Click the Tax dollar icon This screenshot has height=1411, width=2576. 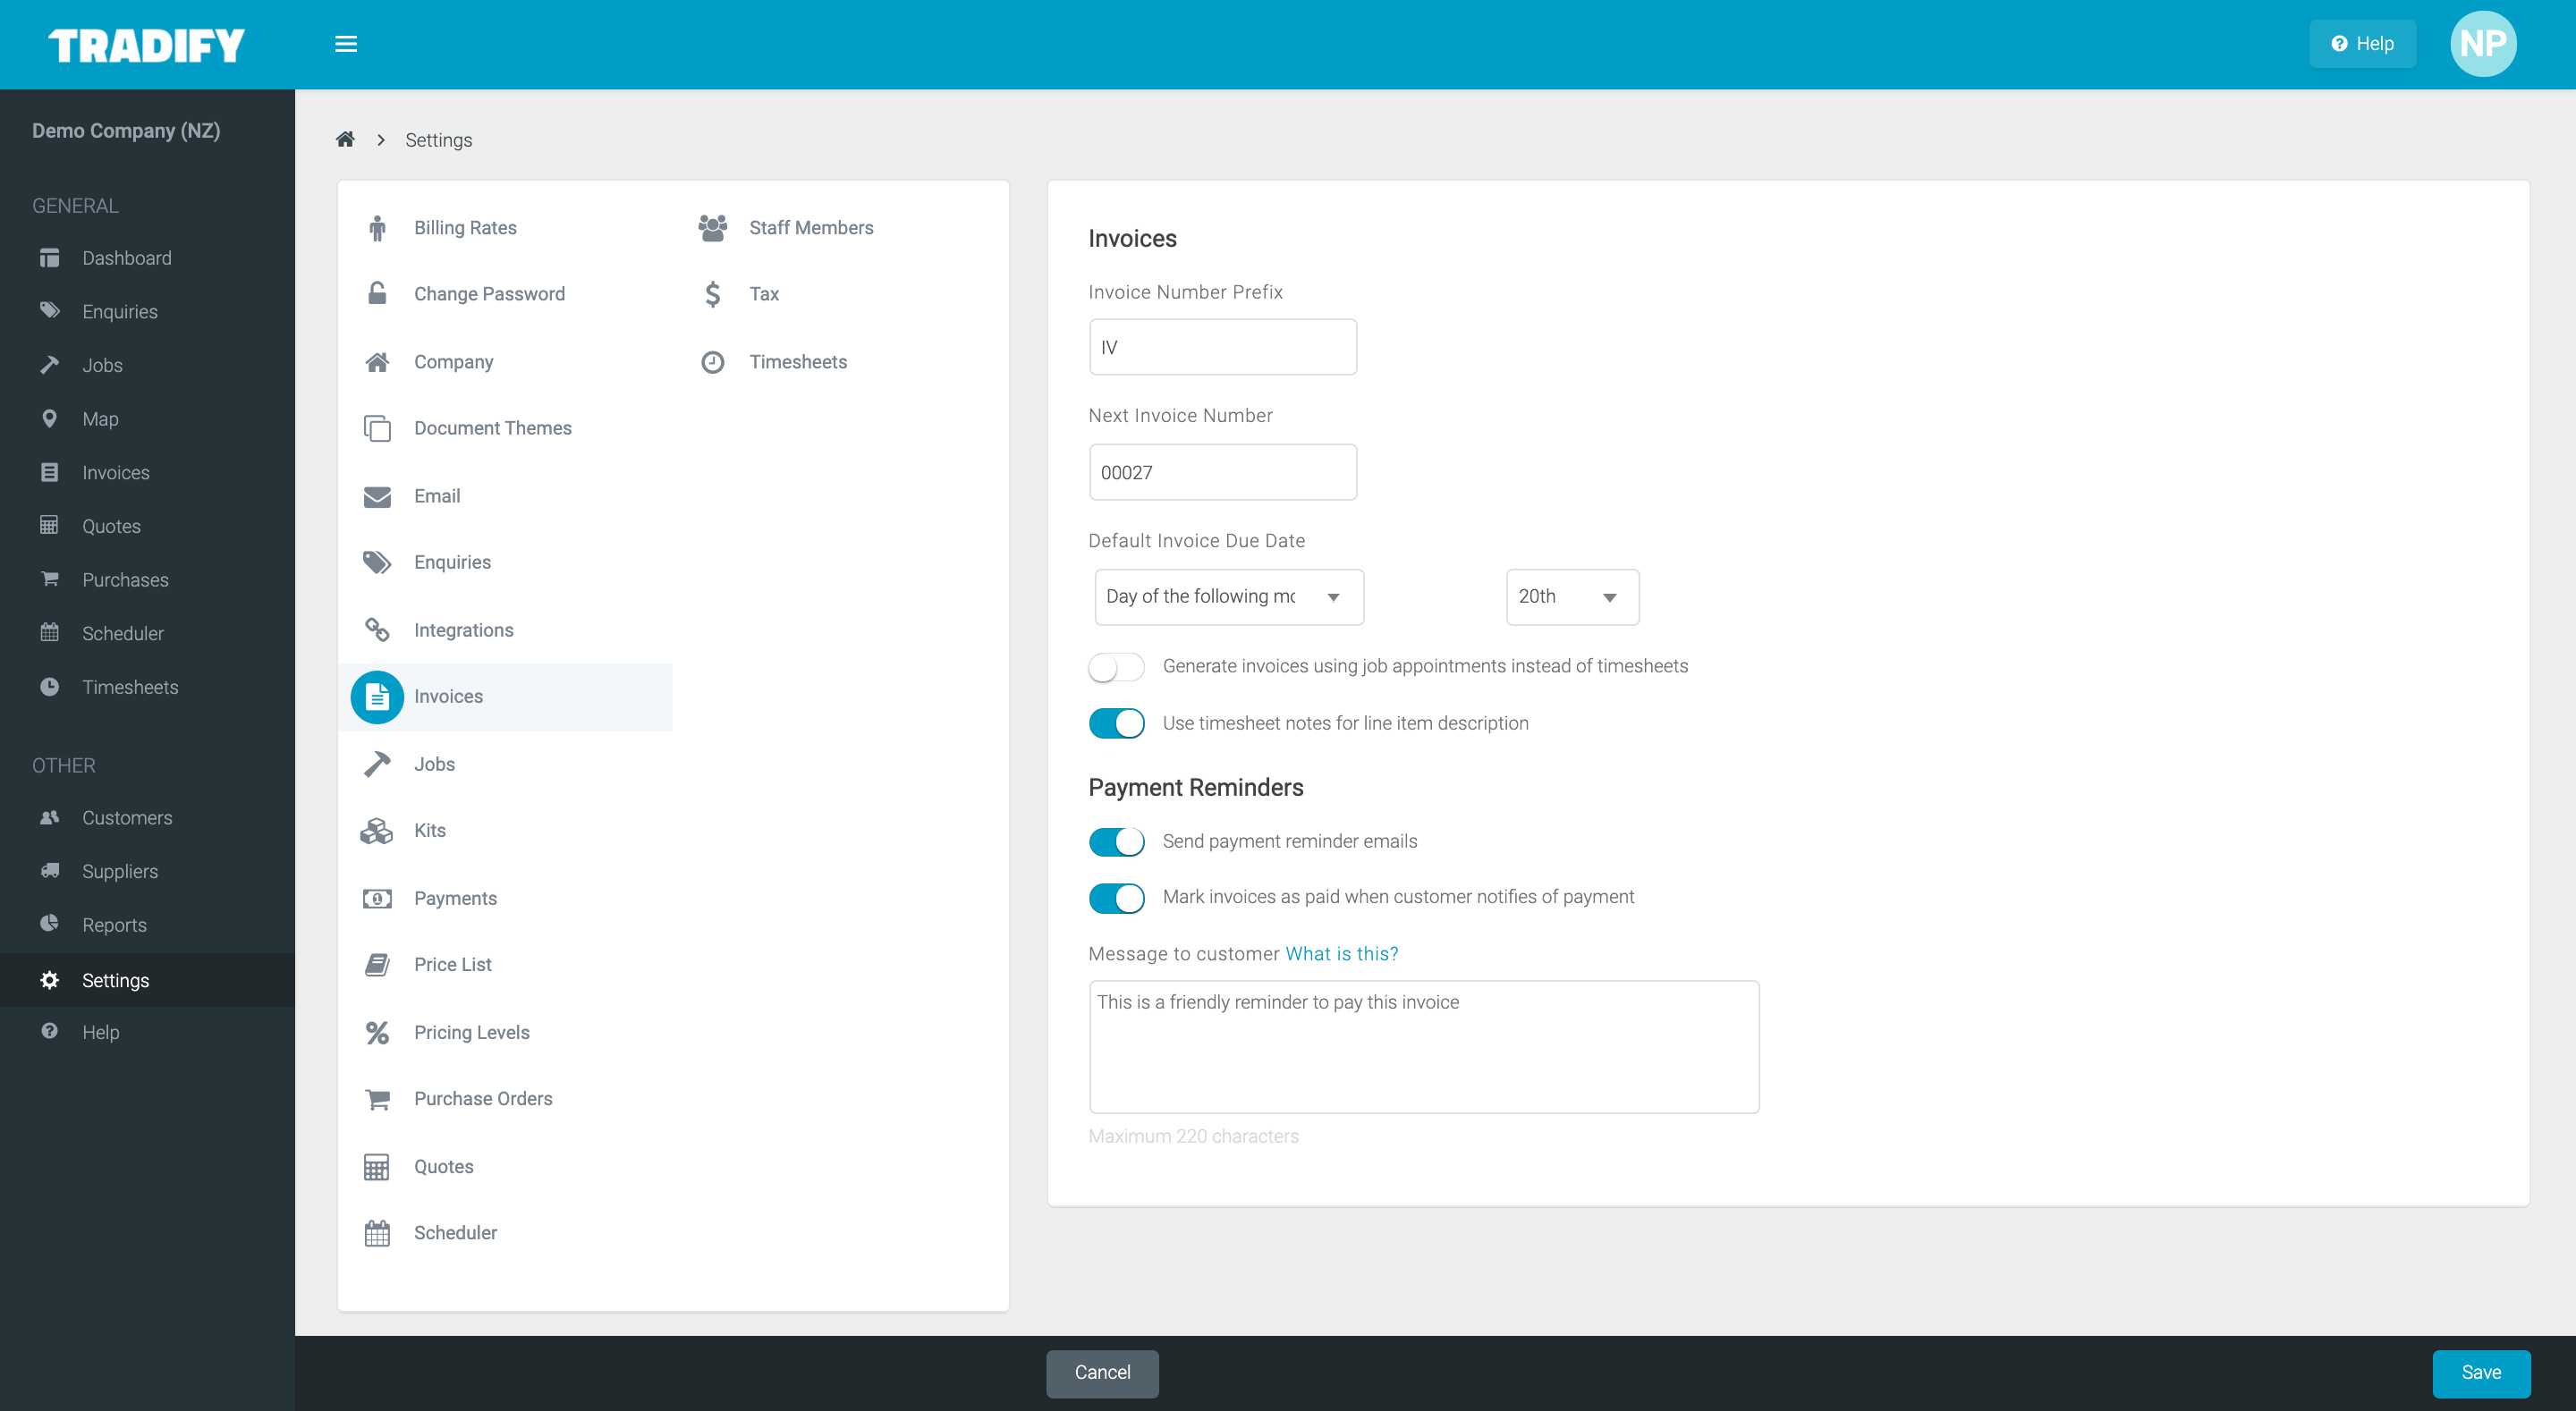pos(712,294)
